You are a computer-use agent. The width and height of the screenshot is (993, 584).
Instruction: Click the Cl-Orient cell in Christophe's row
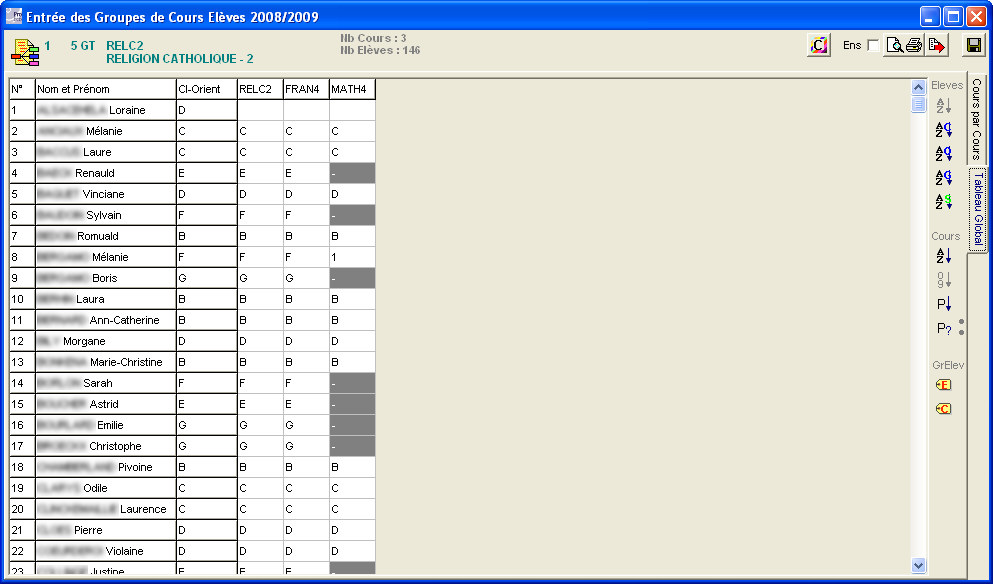click(206, 446)
